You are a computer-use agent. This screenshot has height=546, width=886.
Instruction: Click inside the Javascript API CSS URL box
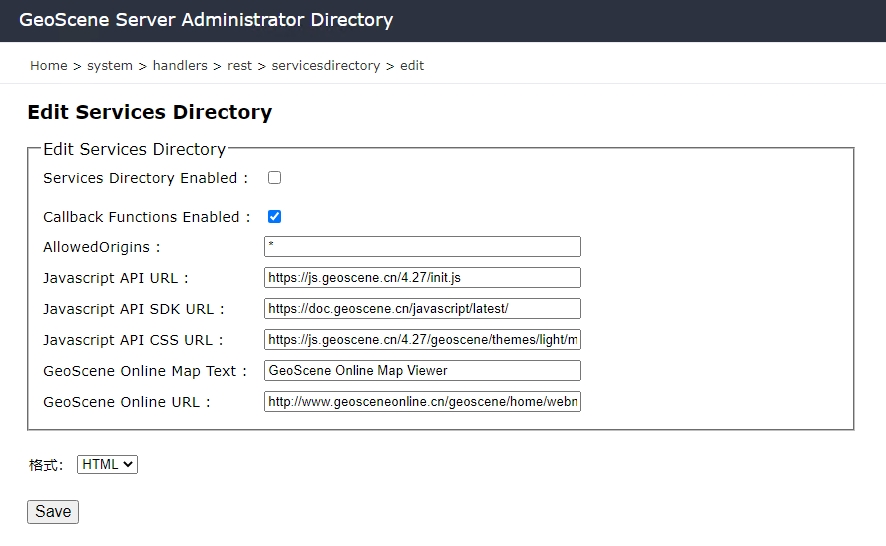(422, 340)
